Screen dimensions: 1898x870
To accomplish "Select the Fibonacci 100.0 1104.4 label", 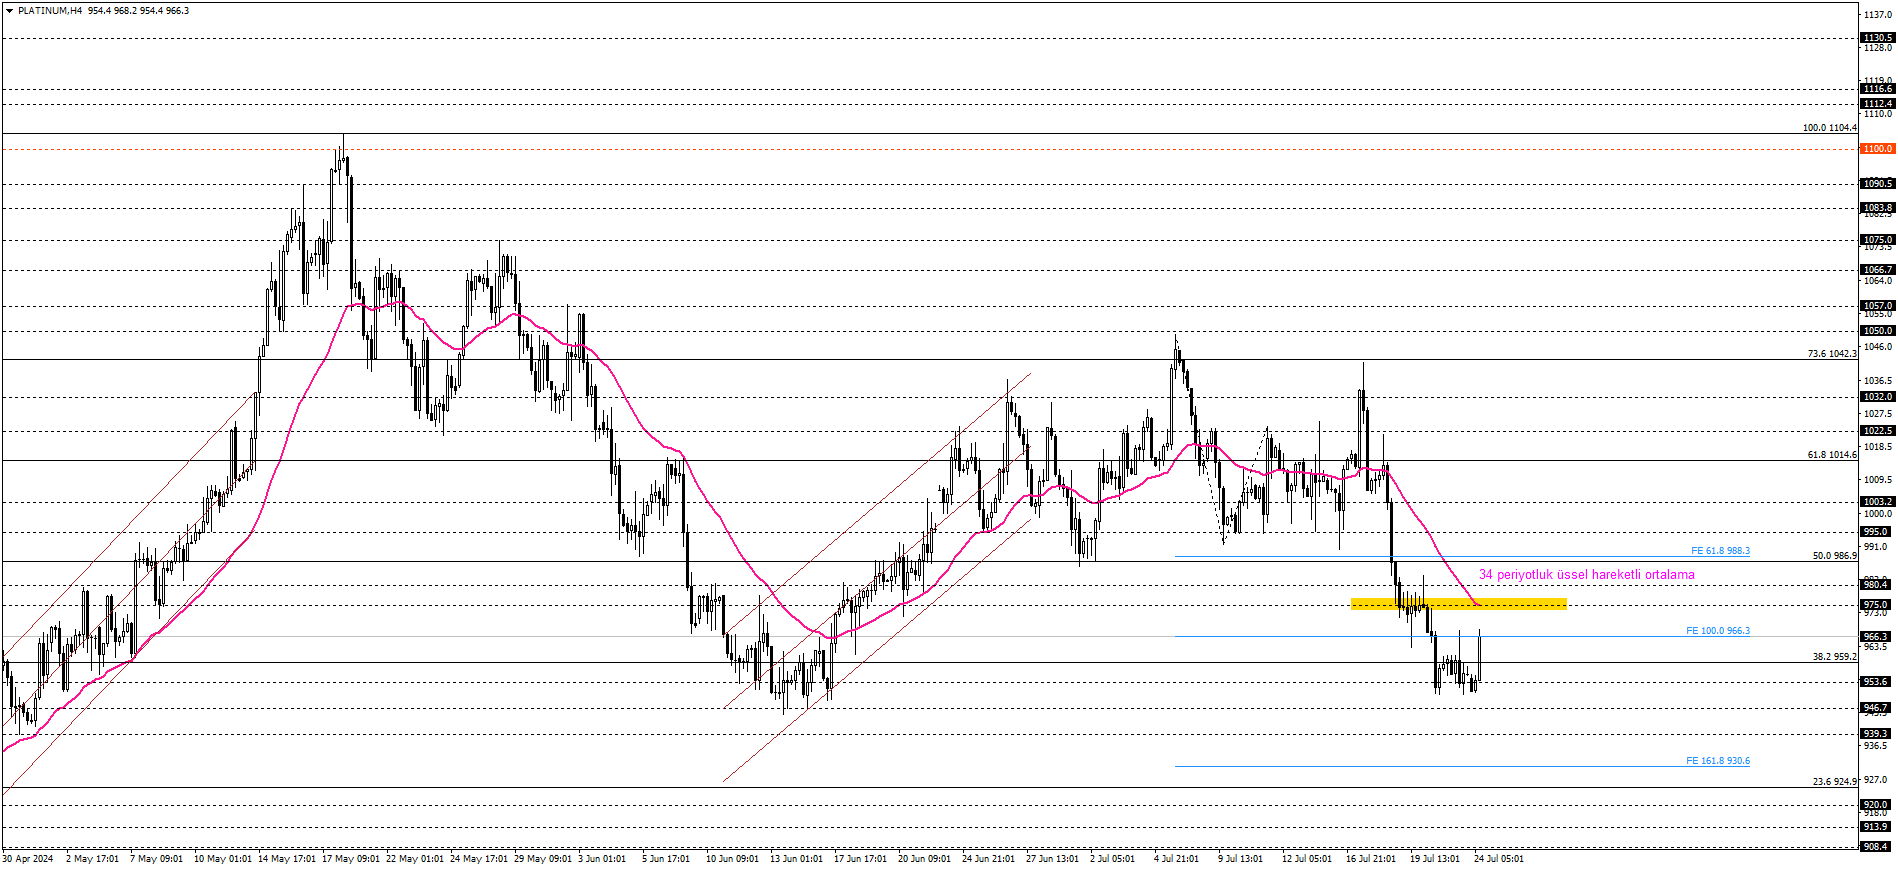I will 1829,128.
